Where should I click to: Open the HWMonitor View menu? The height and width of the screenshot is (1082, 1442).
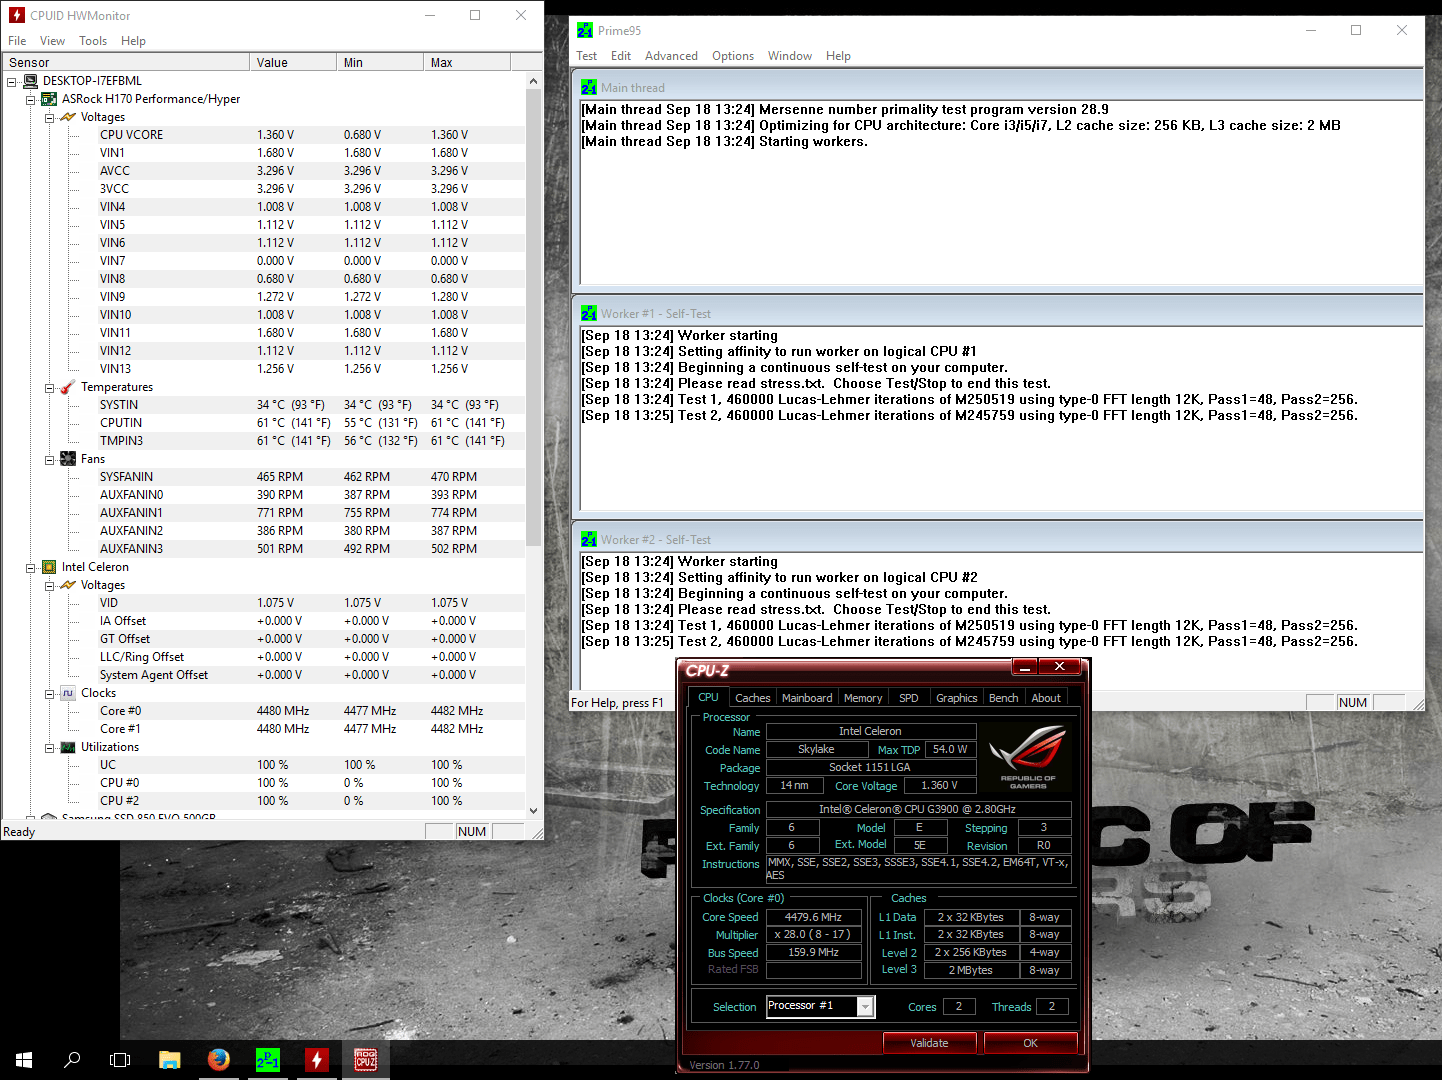point(52,41)
